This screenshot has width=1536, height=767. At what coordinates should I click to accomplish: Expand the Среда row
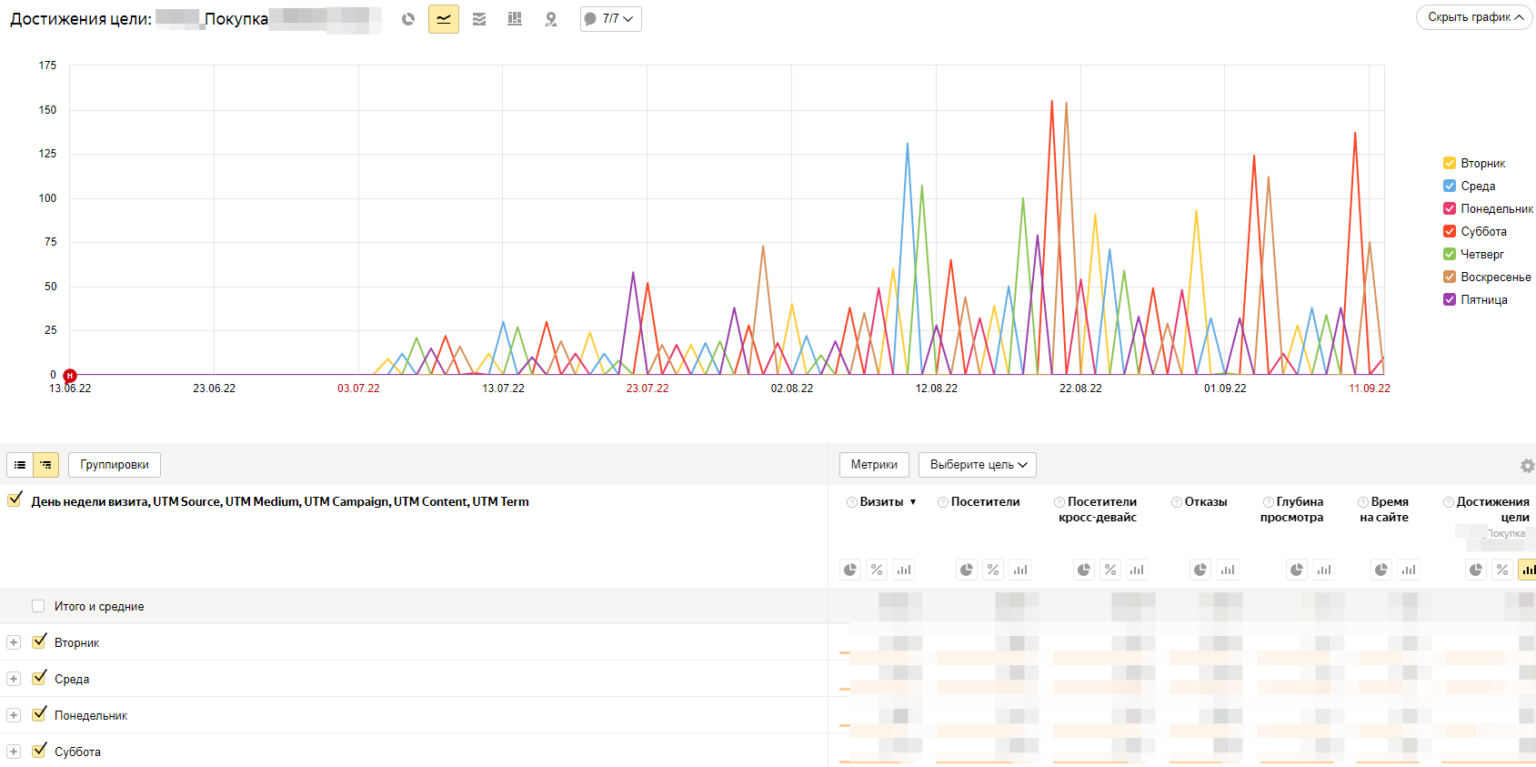point(14,679)
